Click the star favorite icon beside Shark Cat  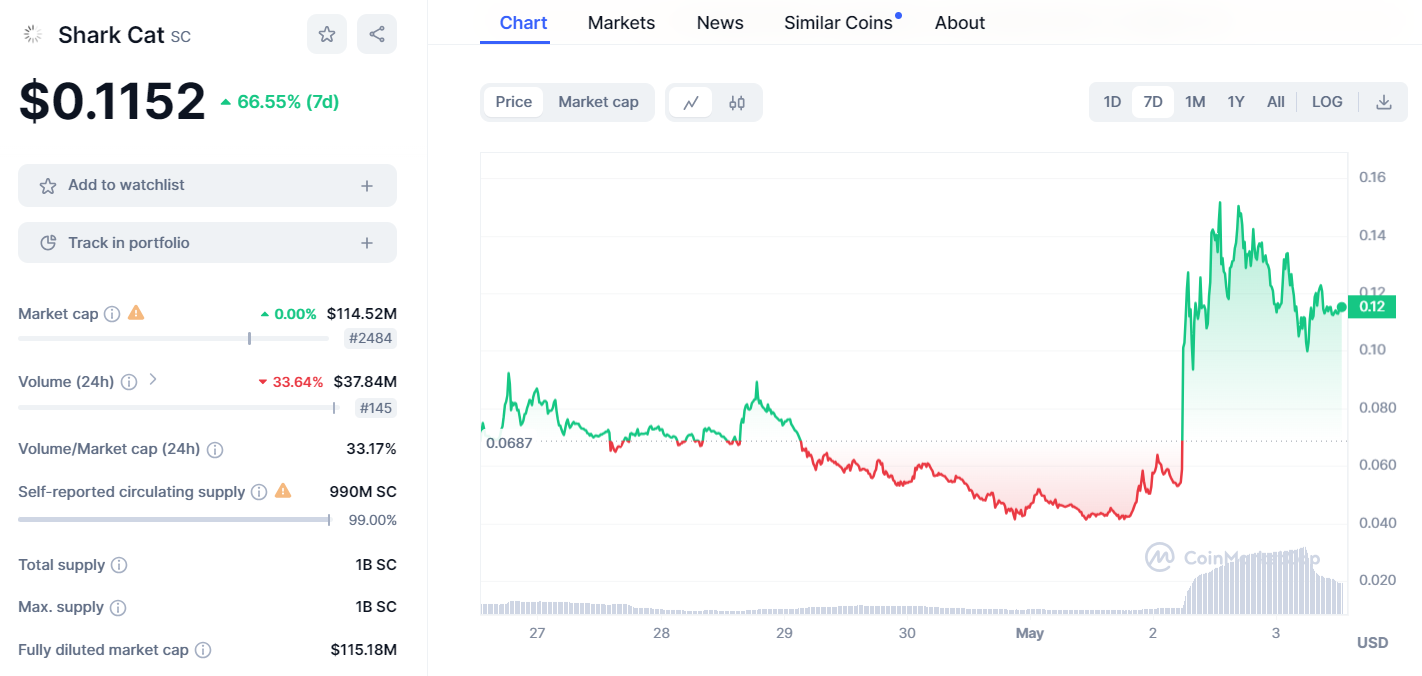pos(327,34)
